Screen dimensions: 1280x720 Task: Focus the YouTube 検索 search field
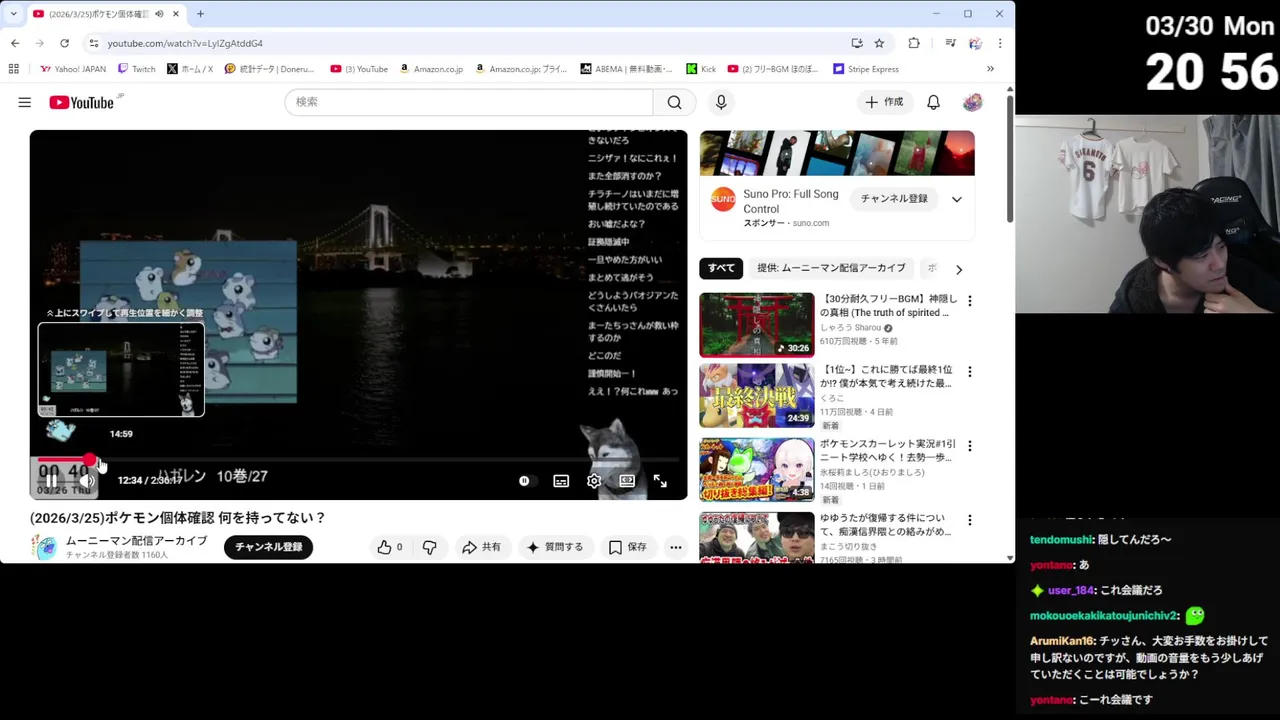(x=469, y=102)
